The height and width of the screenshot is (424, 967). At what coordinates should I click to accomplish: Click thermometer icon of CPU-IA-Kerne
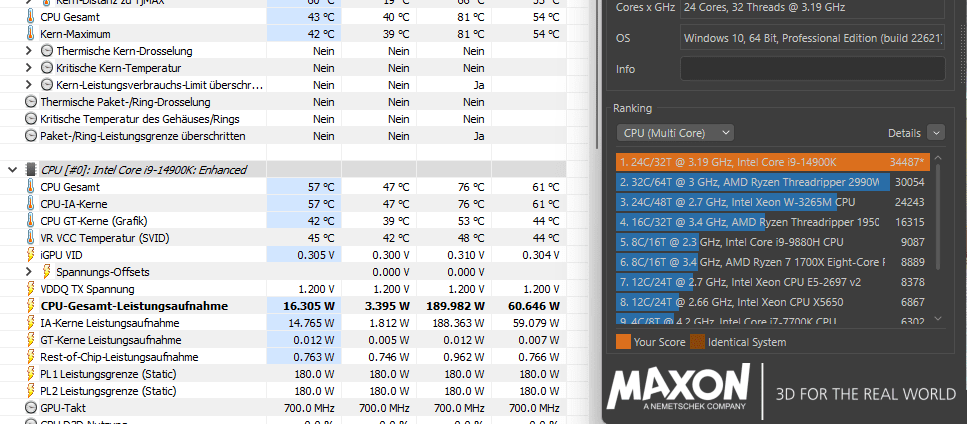[31, 204]
